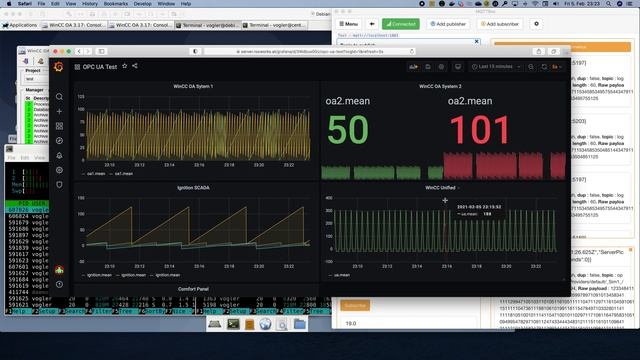Screen dimensions: 640x360
Task: Open Grafana Explore compass icon
Action: pos(59,141)
